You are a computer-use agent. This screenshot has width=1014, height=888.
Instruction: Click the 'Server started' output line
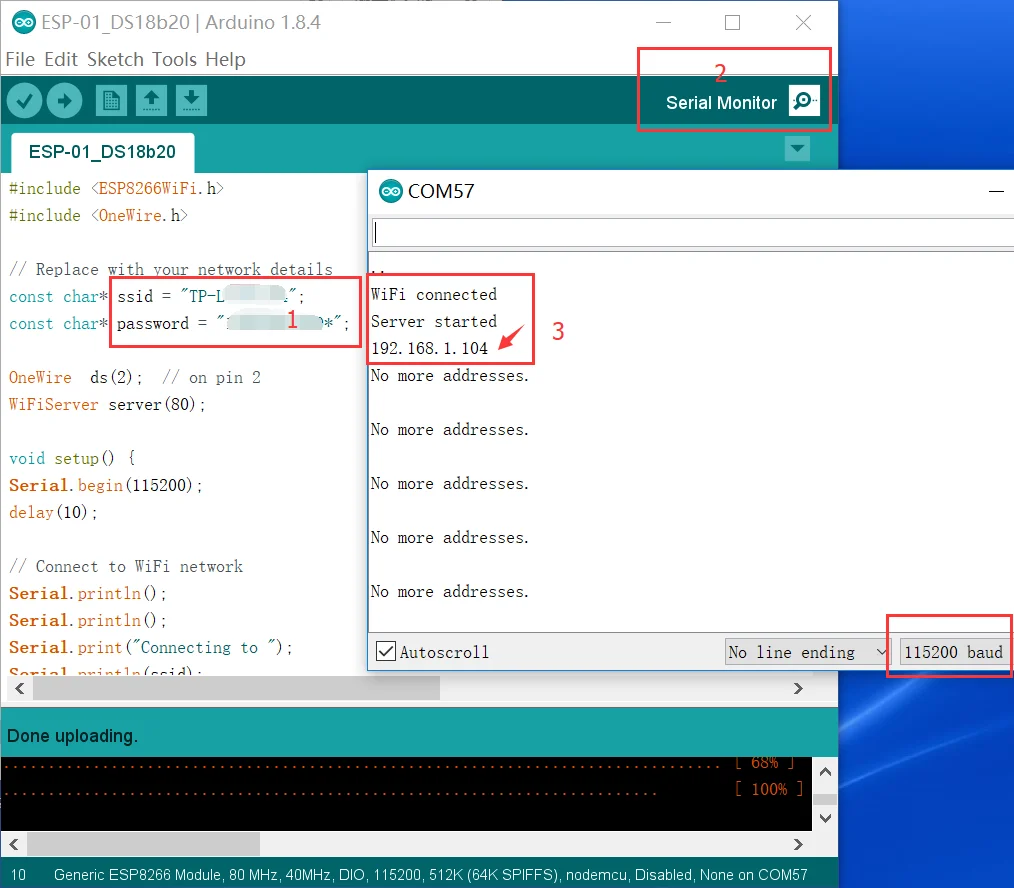pos(434,321)
